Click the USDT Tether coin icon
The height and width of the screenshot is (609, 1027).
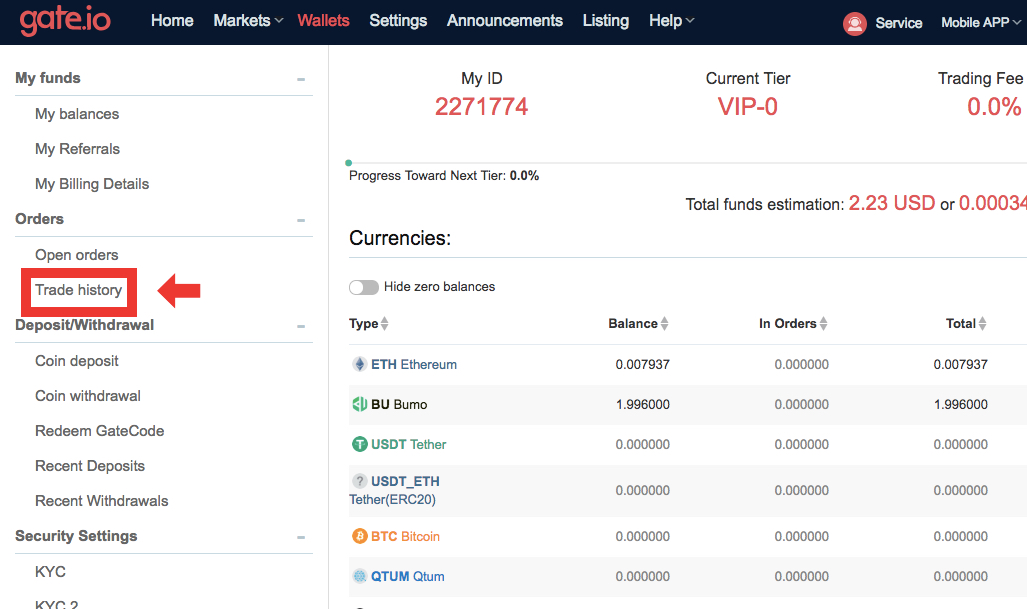pos(360,444)
